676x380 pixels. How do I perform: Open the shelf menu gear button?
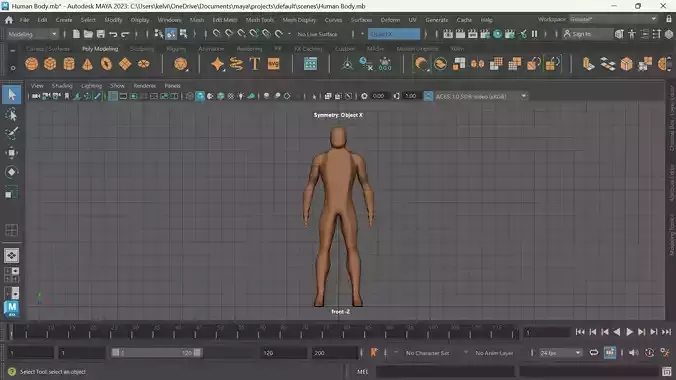[x=13, y=68]
